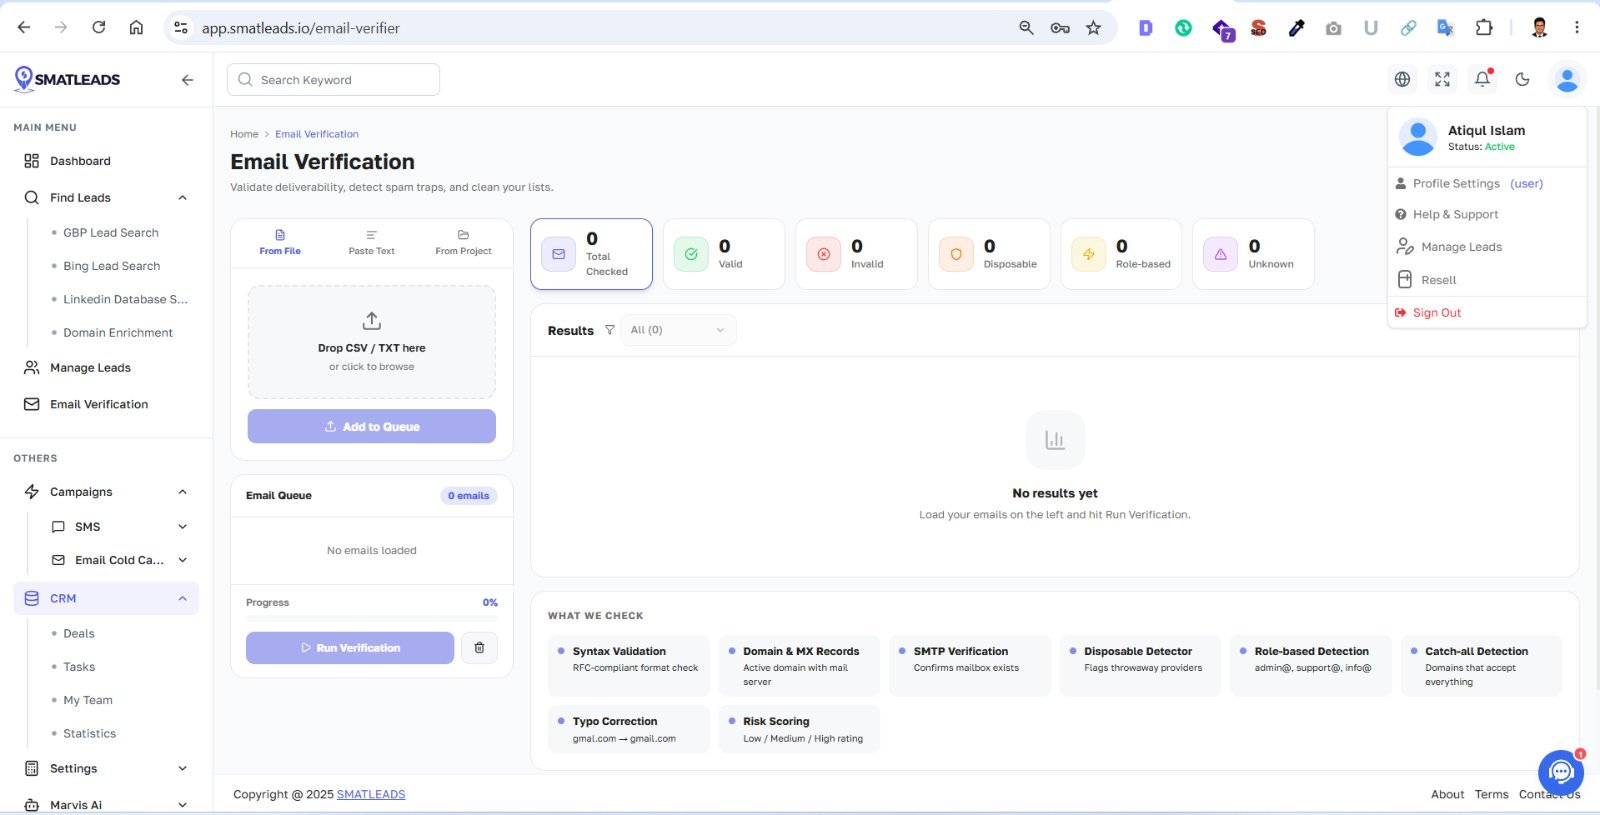Expand the Marvis Ai chevron
Viewport: 1600px width, 815px height.
[x=182, y=804]
